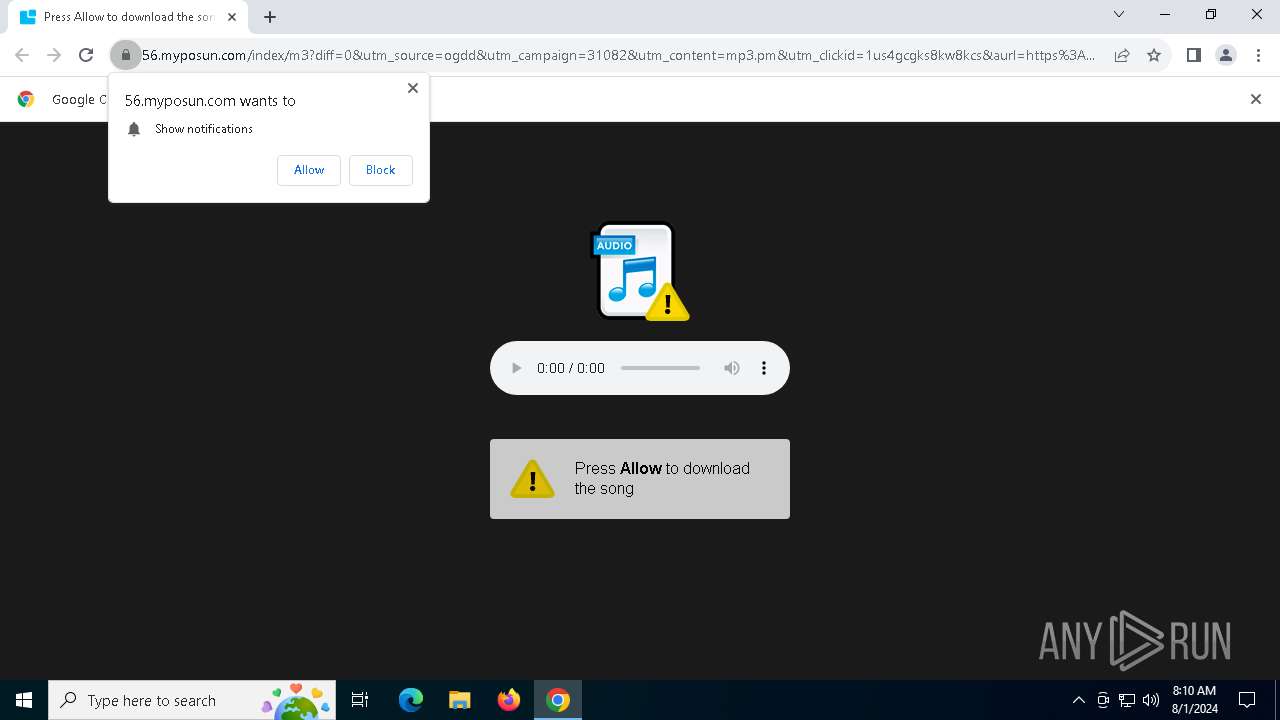Go forward to next page

(54, 55)
